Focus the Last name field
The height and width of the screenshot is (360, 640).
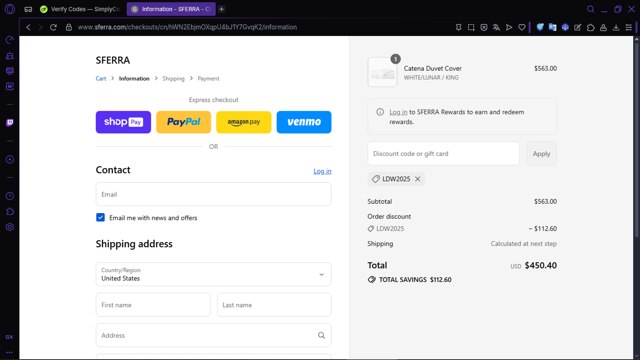click(274, 305)
